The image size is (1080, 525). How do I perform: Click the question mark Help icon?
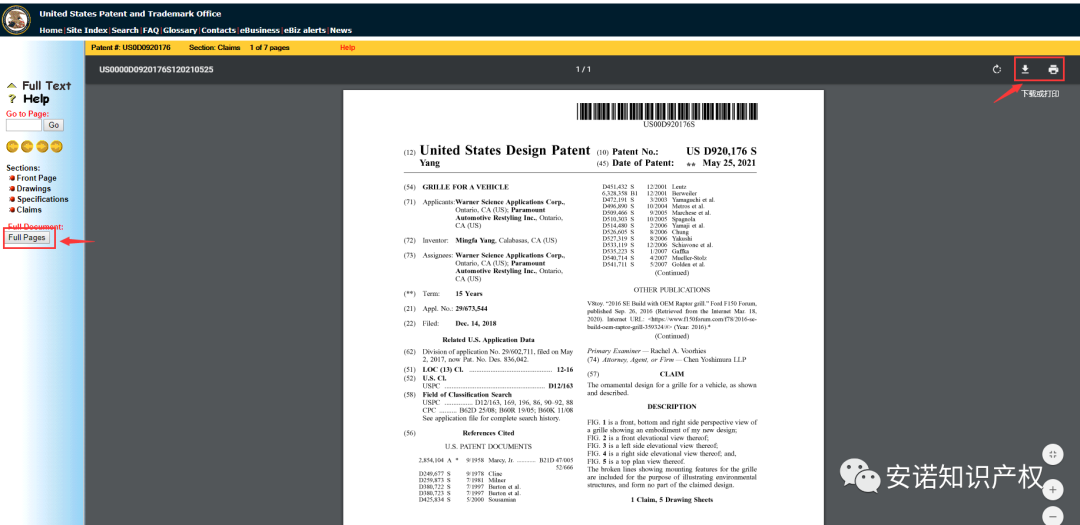pos(12,99)
